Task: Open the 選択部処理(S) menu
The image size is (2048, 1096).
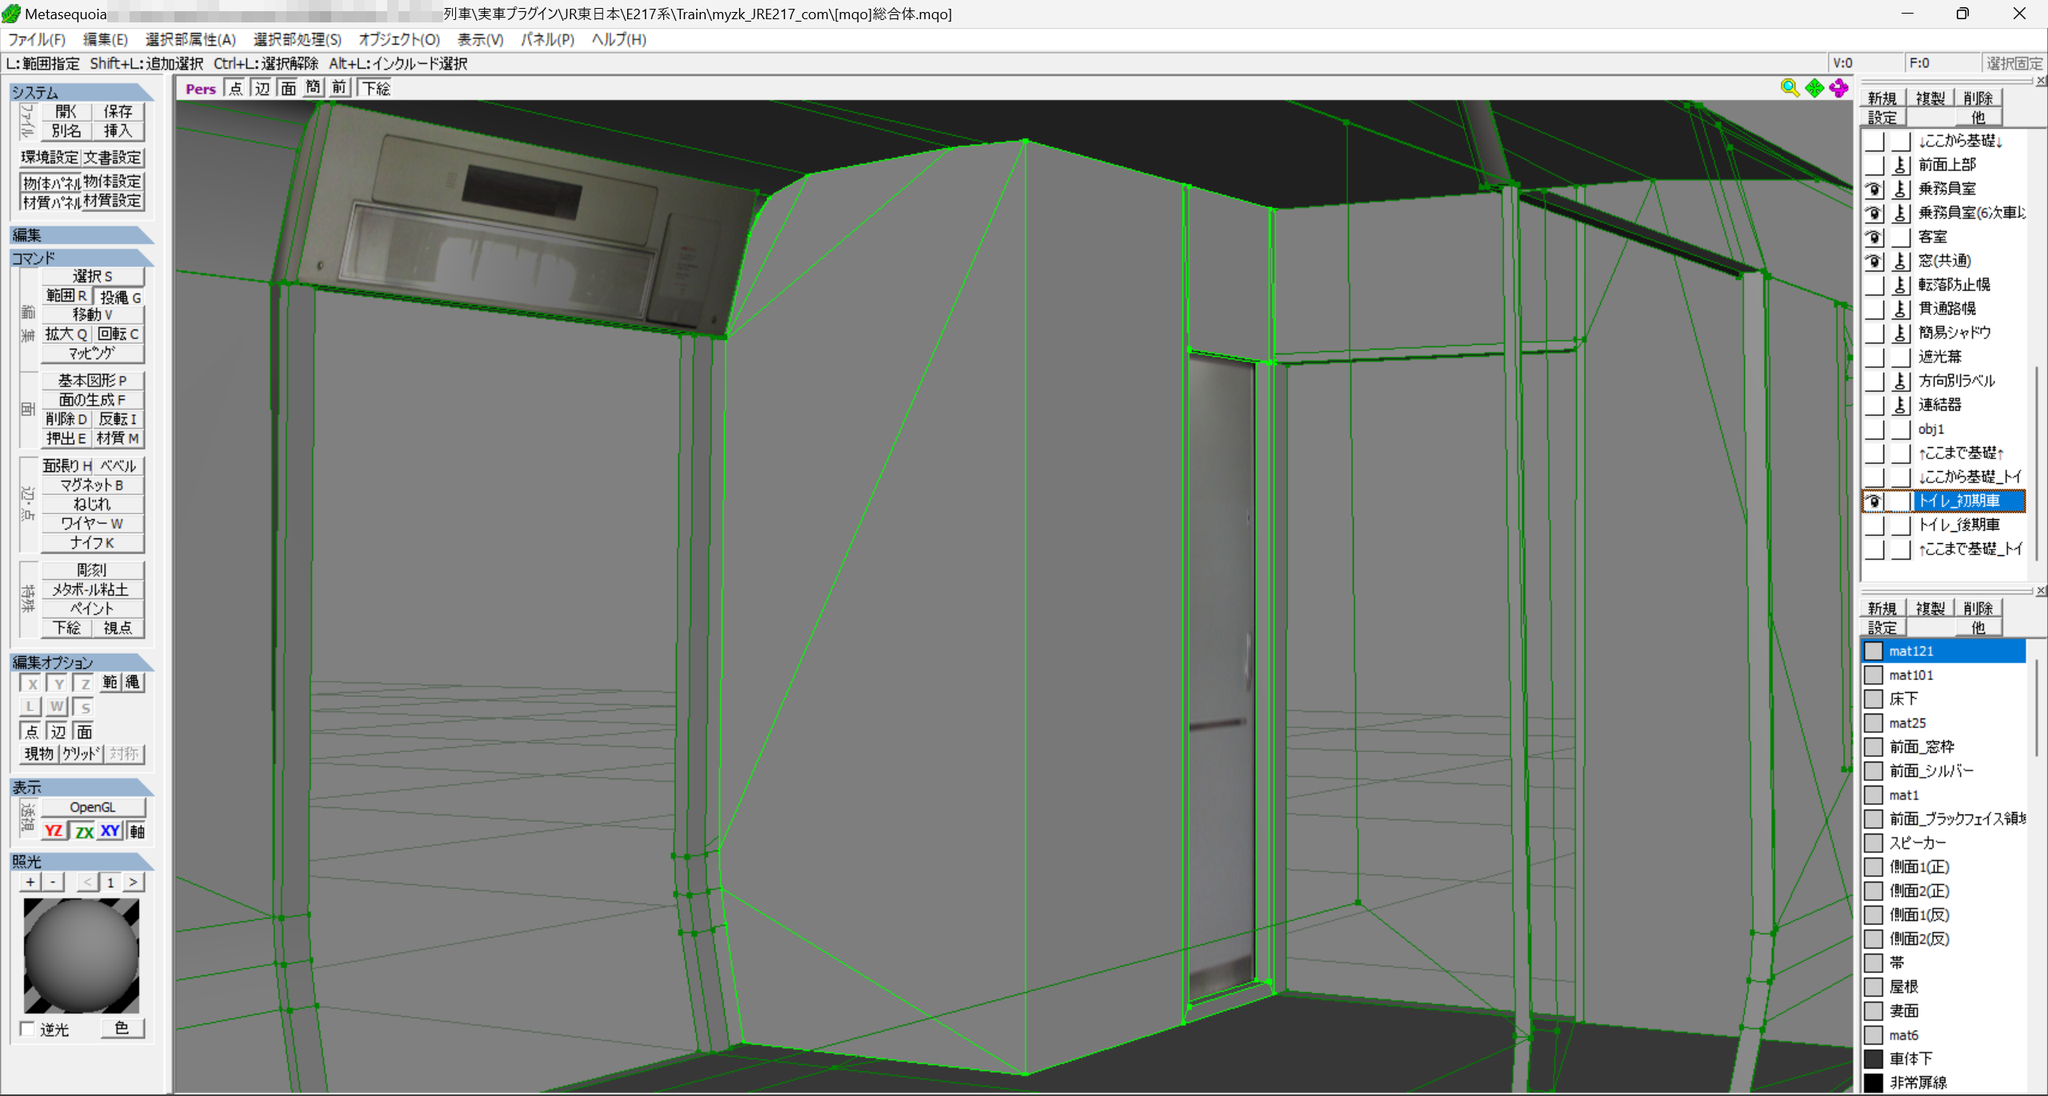Action: [x=297, y=39]
